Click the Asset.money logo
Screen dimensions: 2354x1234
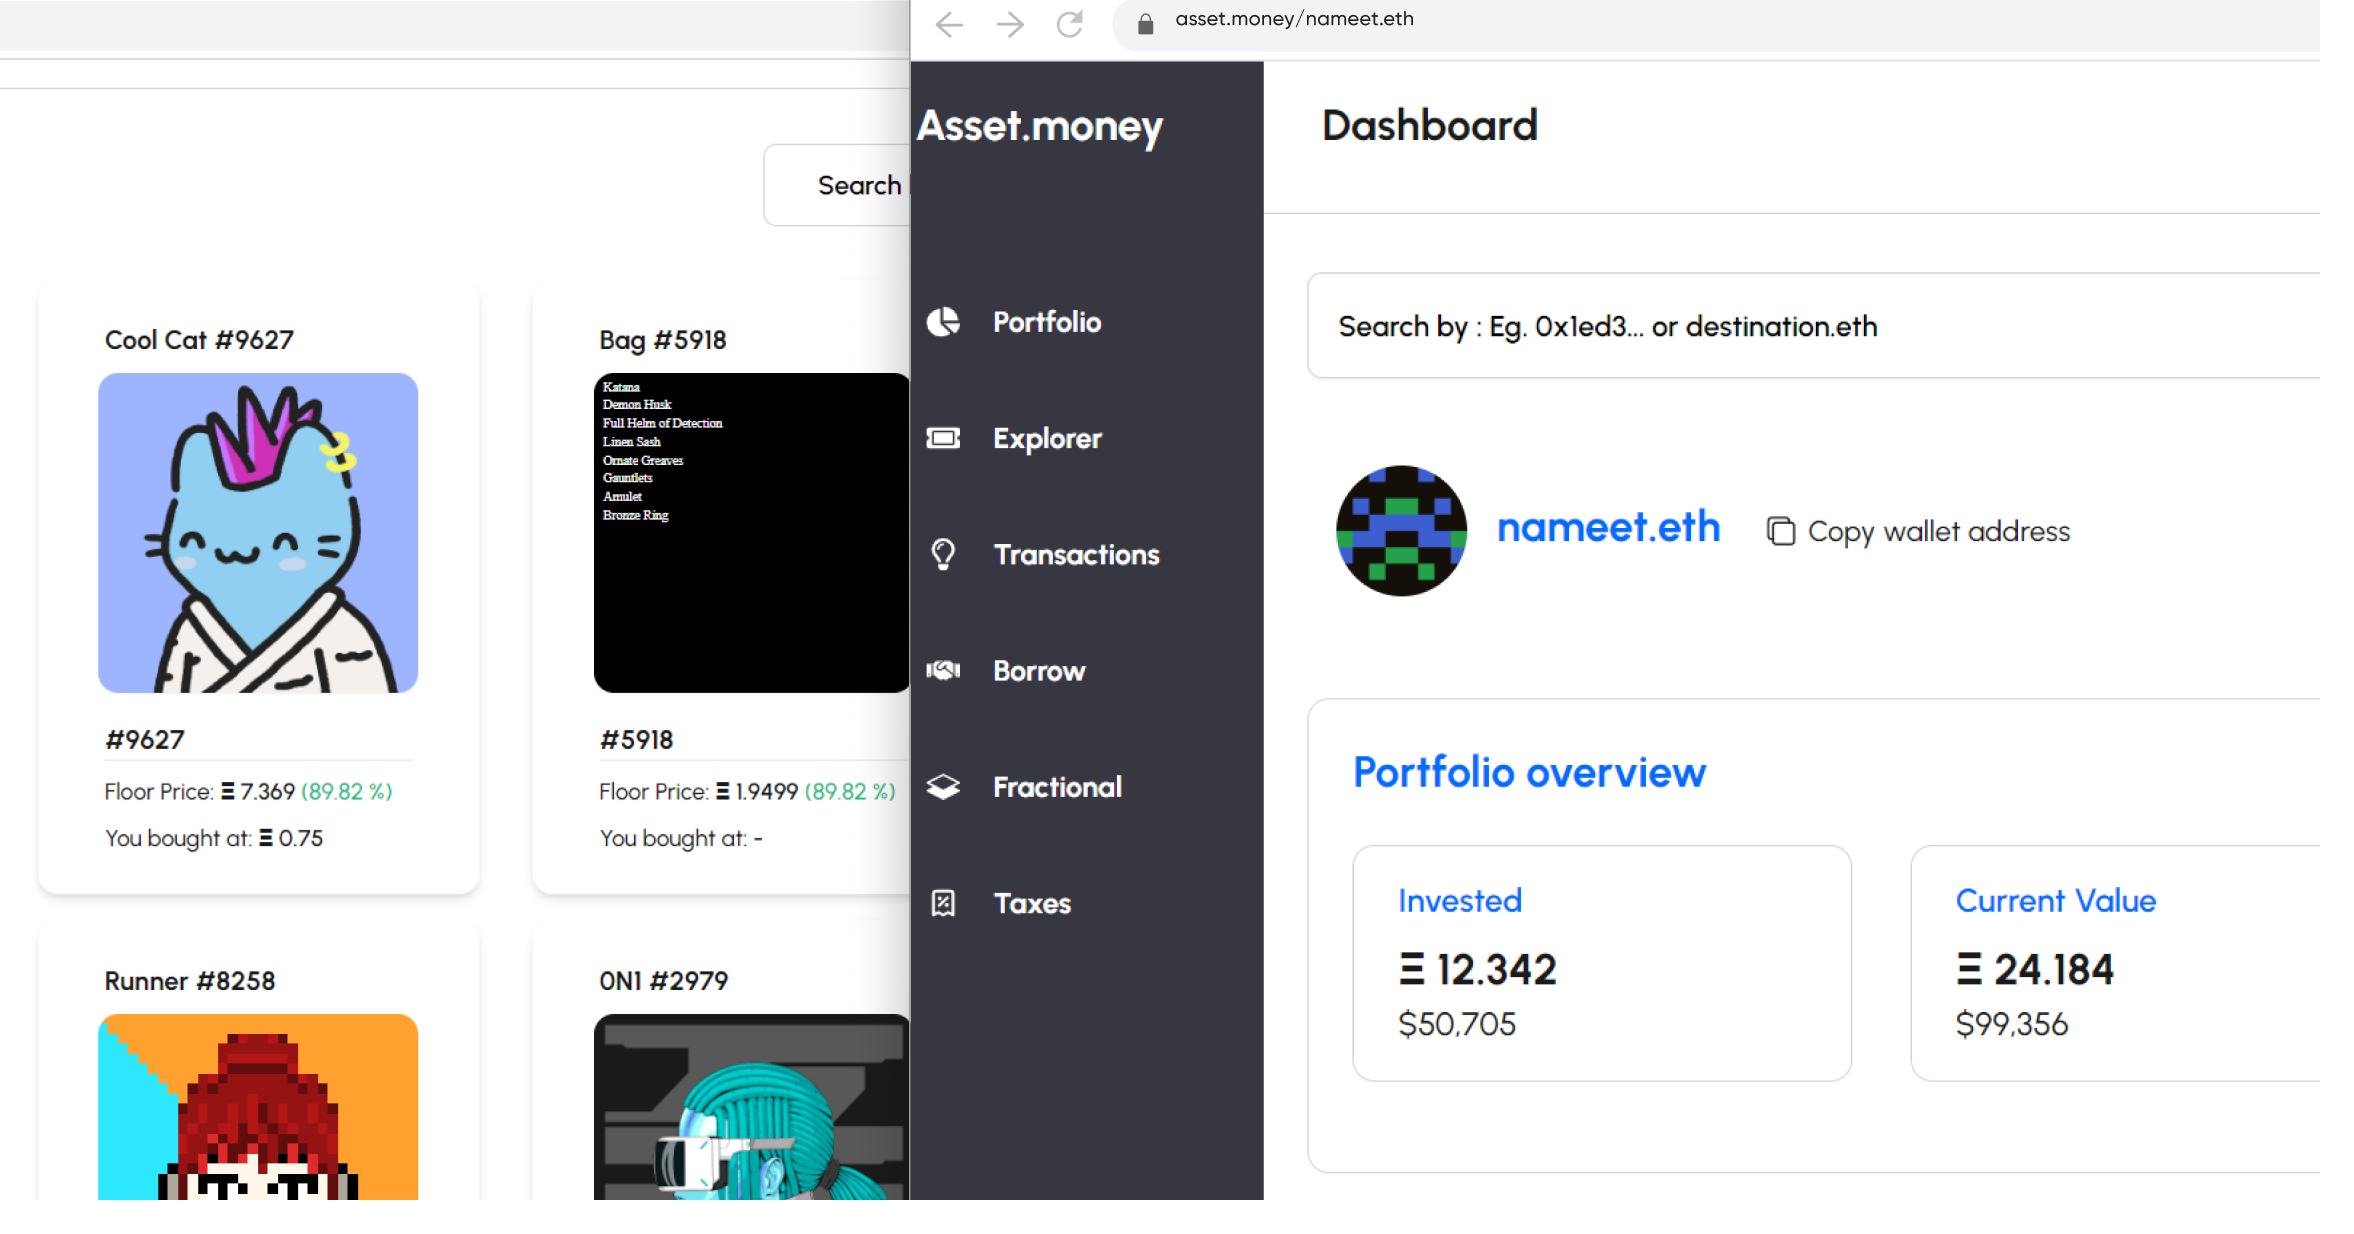pyautogui.click(x=1040, y=127)
